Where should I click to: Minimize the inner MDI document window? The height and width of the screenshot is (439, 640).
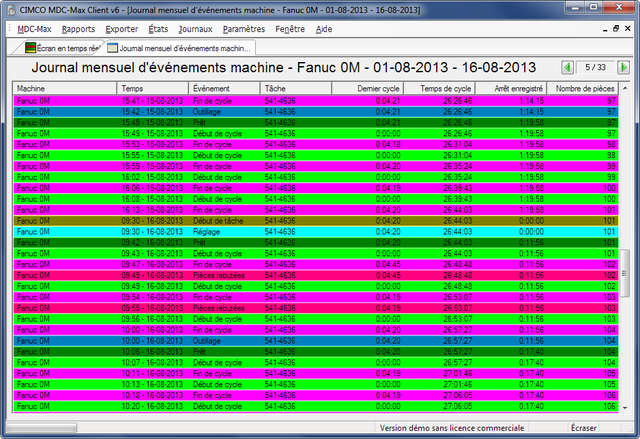point(605,29)
